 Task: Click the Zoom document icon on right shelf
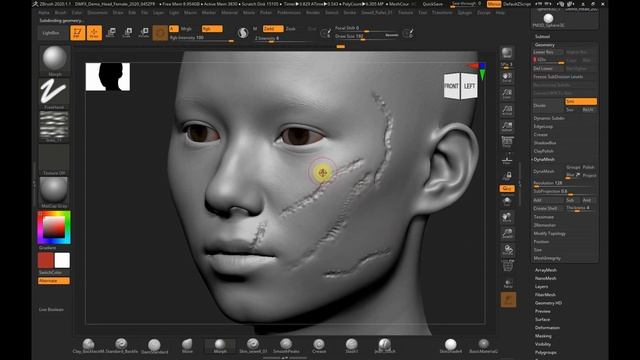point(507,93)
